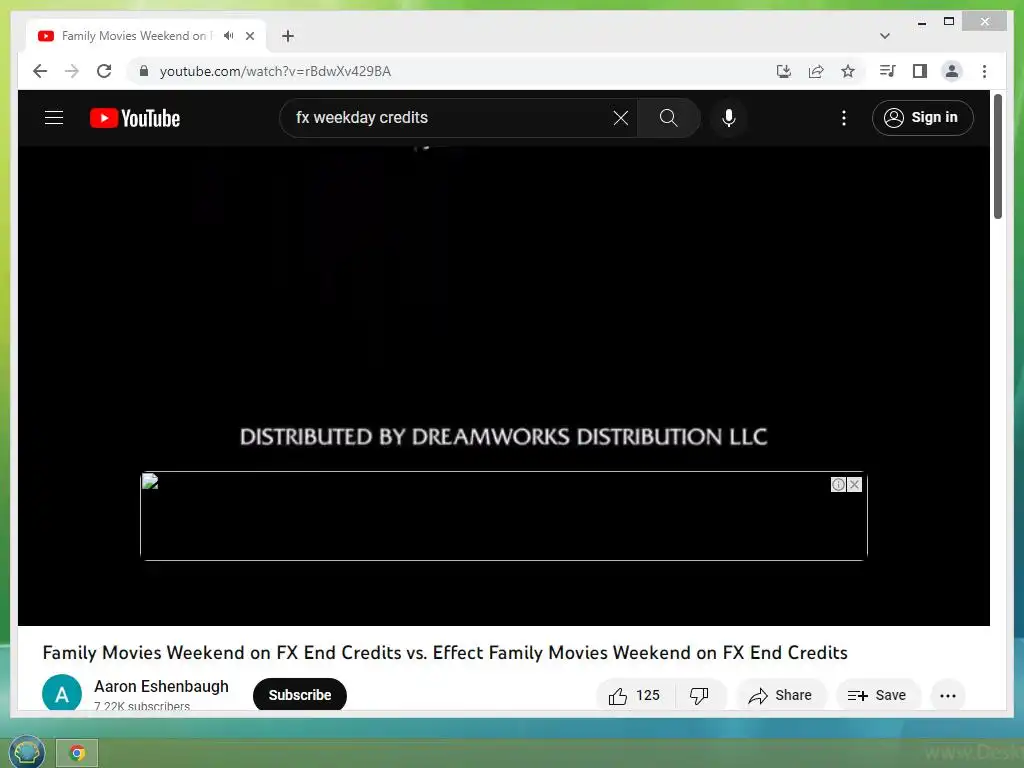Image resolution: width=1024 pixels, height=768 pixels.
Task: Open the Chrome profile avatar
Action: point(952,71)
